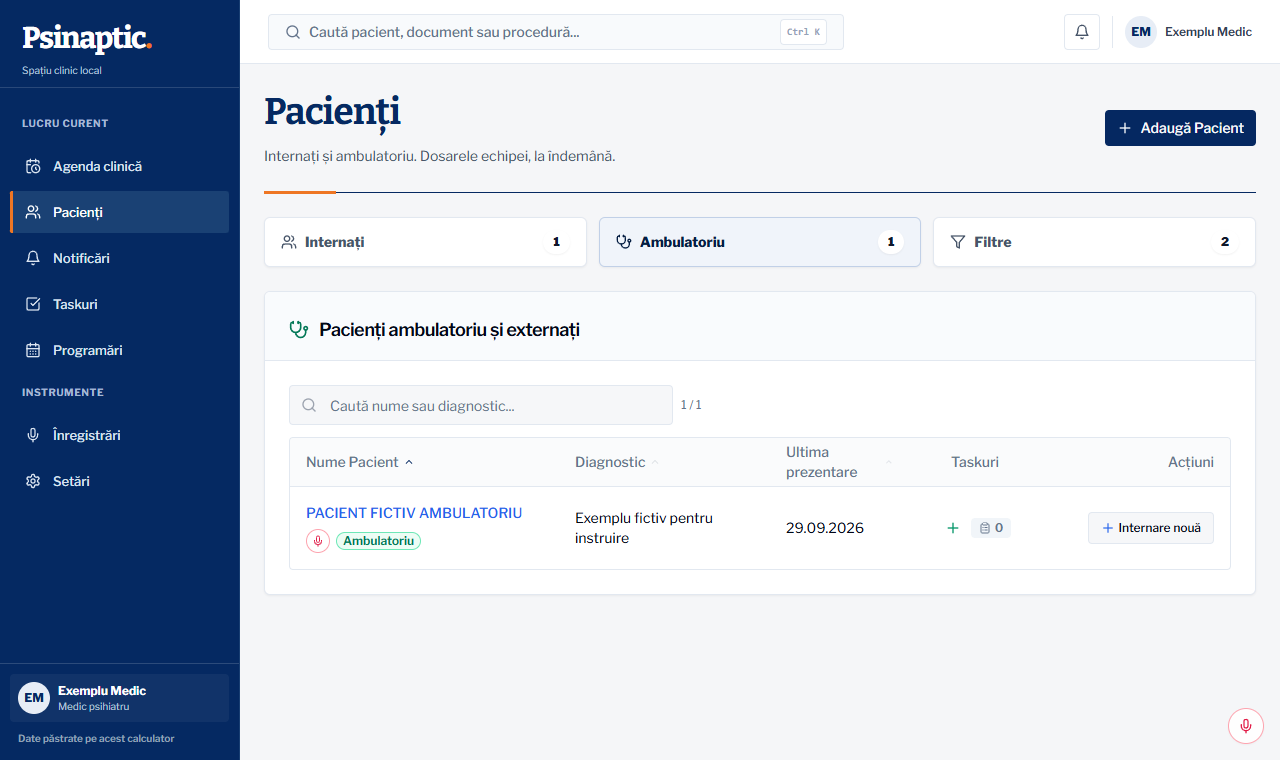Click the green Ambulatoriu status badge
Viewport: 1280px width, 760px height.
pos(379,541)
